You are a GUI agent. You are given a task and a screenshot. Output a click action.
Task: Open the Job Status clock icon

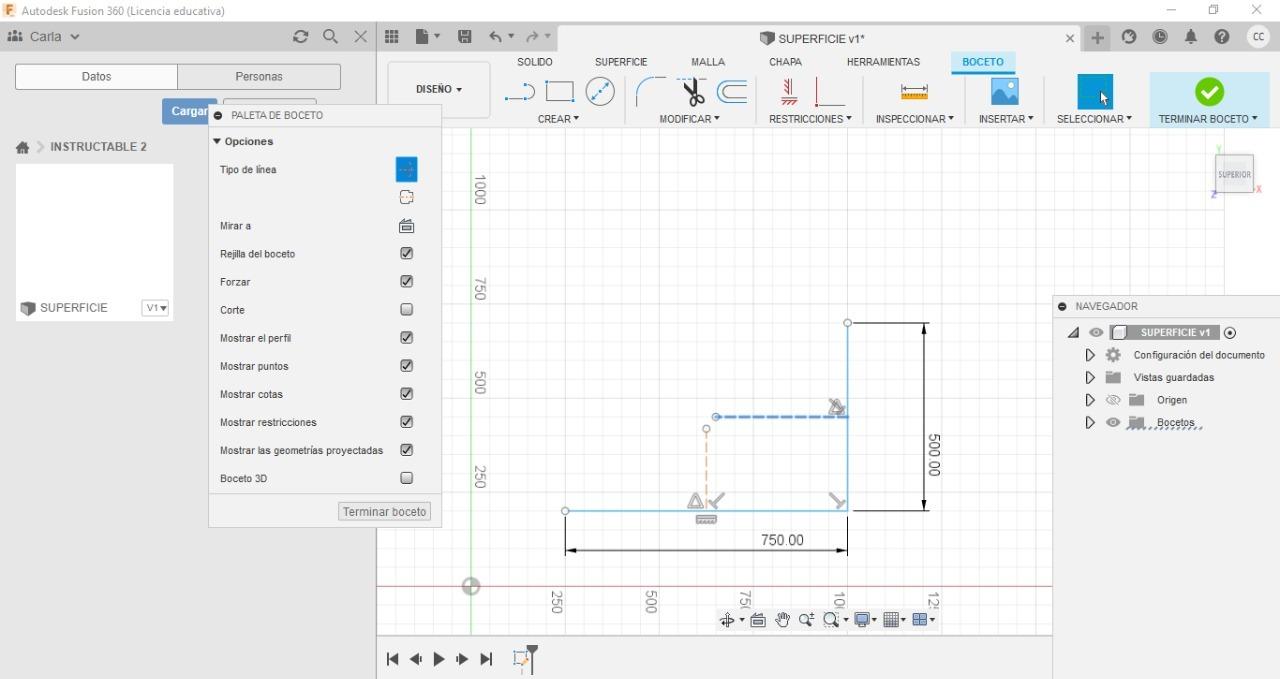[x=1160, y=37]
